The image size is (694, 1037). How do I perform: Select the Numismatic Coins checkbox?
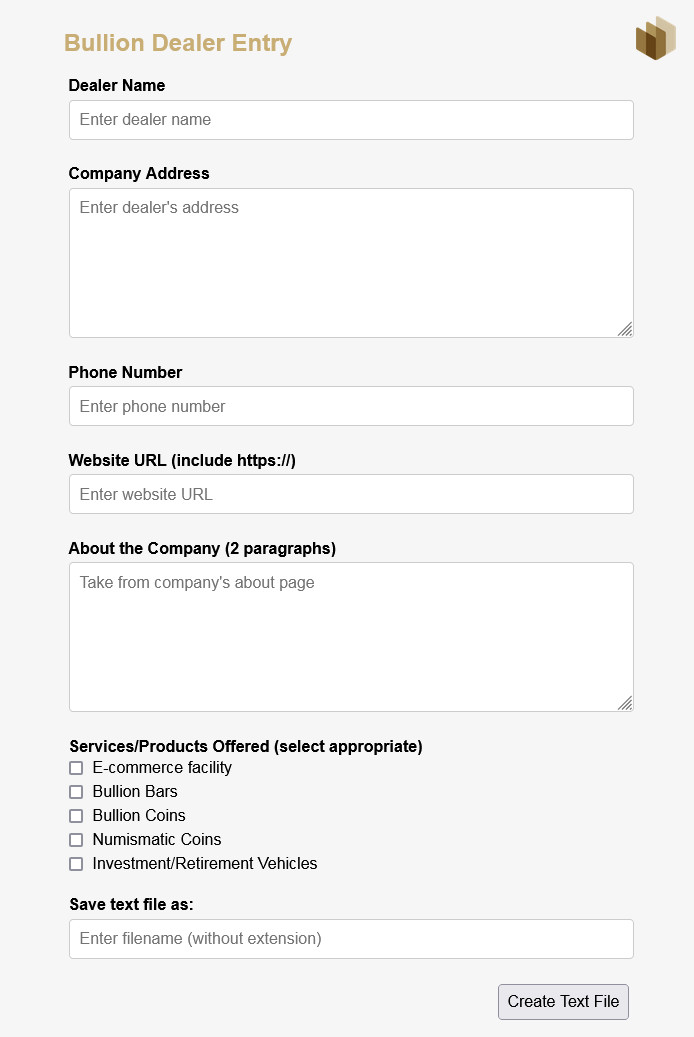76,840
